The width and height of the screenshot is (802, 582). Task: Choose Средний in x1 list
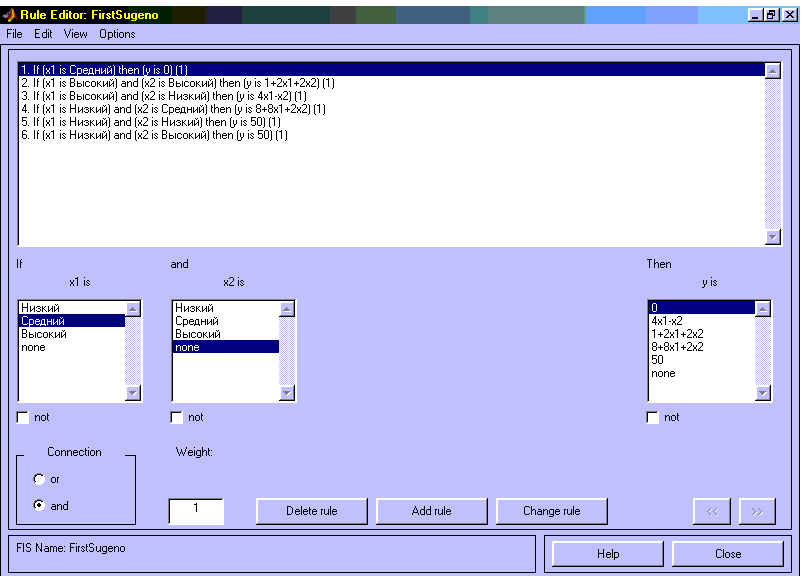point(72,321)
